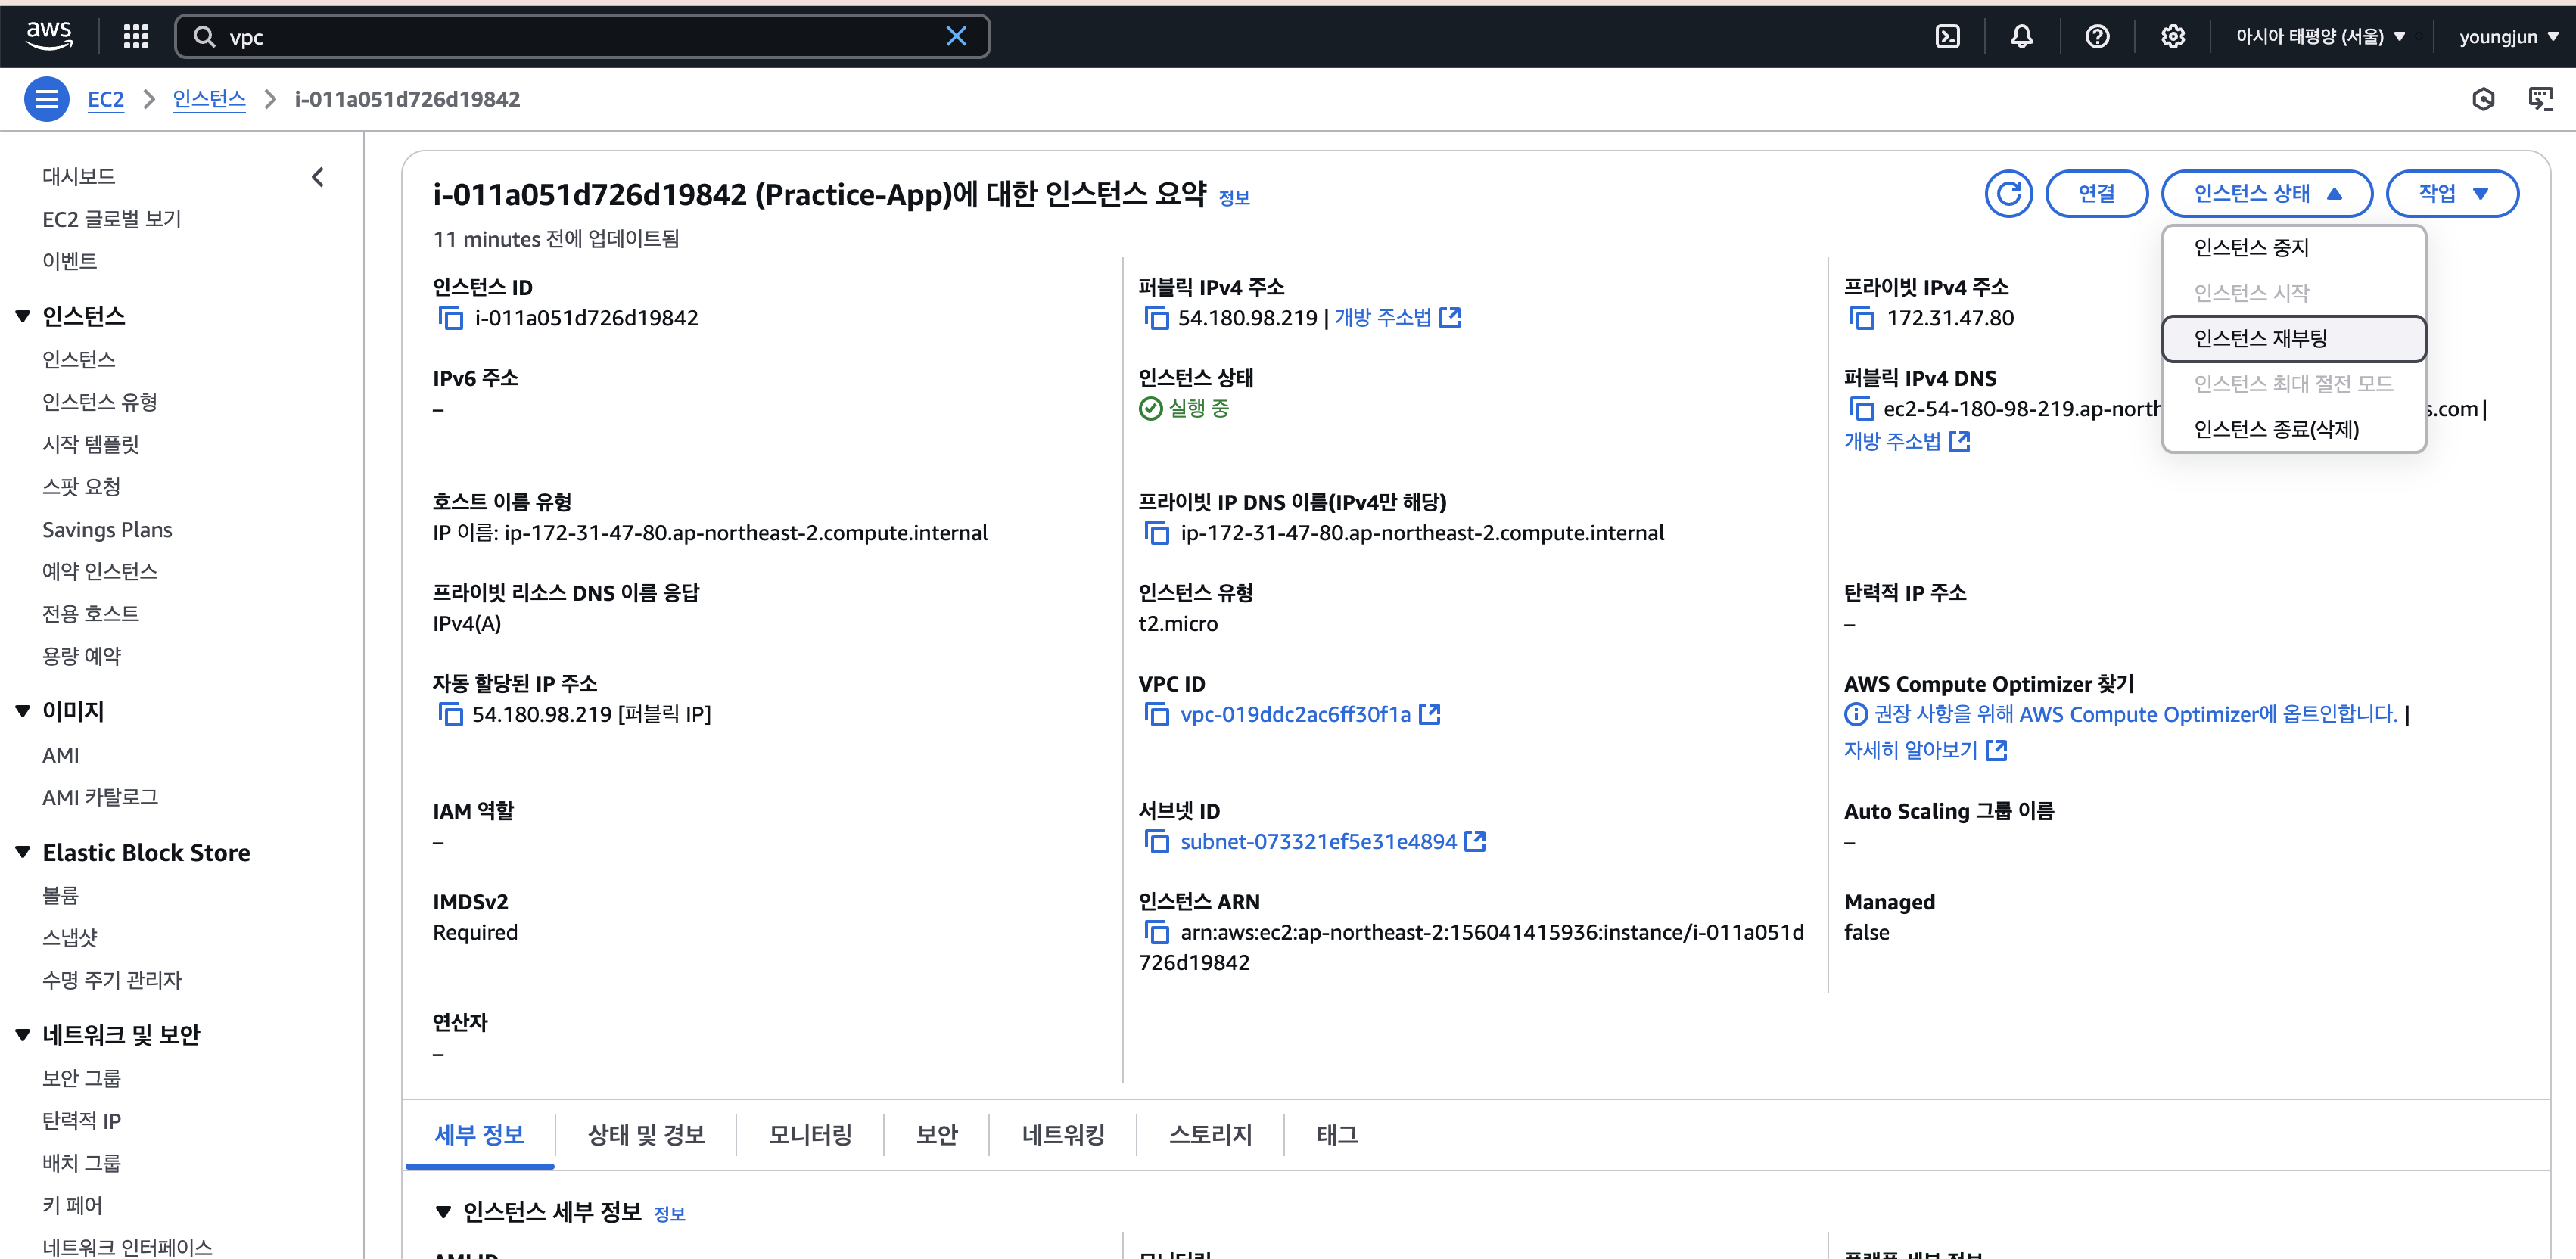Screen dimensions: 2576x1259
Task: Clear the vpc search text
Action: 956,37
